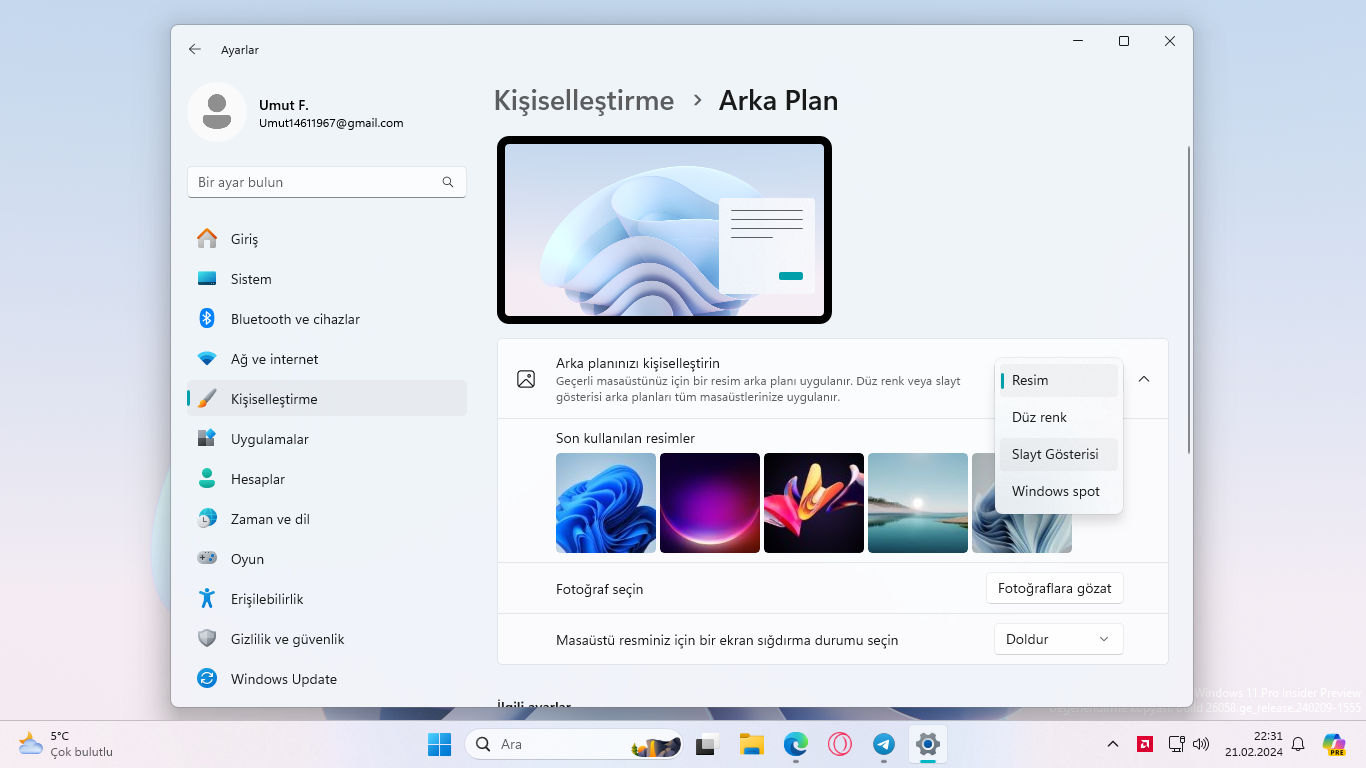1366x768 pixels.
Task: Click the Masaüstü resminiz için fit label
Action: tap(727, 640)
